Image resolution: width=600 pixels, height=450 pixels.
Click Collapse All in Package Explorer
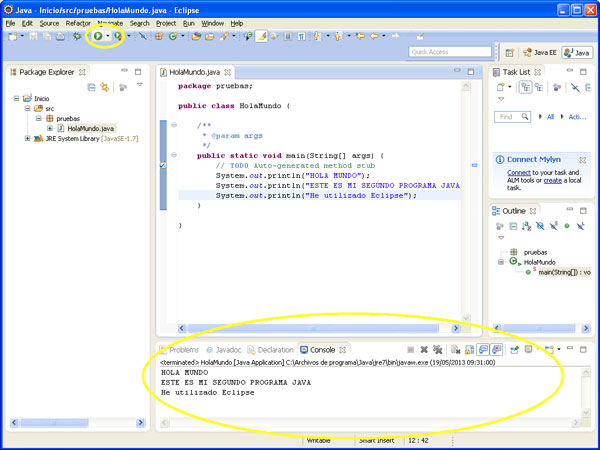click(91, 88)
